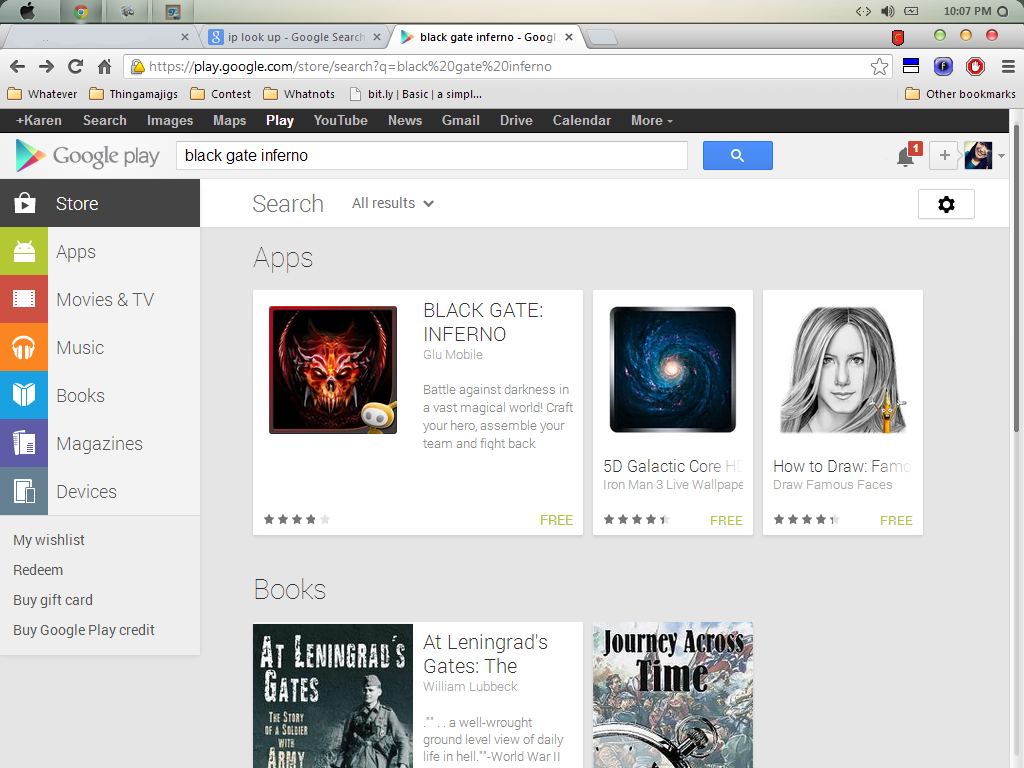Open the 5D Galactic Core thumbnail
Image resolution: width=1024 pixels, height=768 pixels.
673,370
